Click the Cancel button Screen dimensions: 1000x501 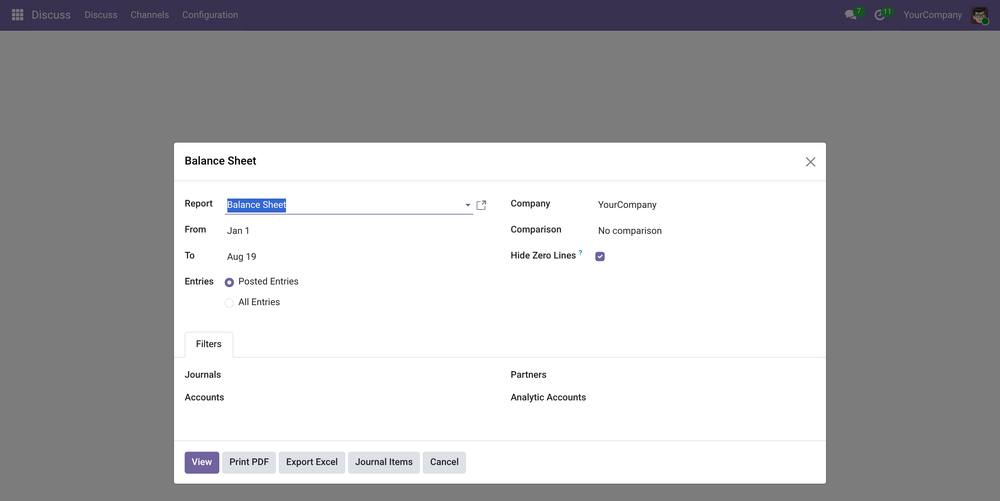pos(444,462)
